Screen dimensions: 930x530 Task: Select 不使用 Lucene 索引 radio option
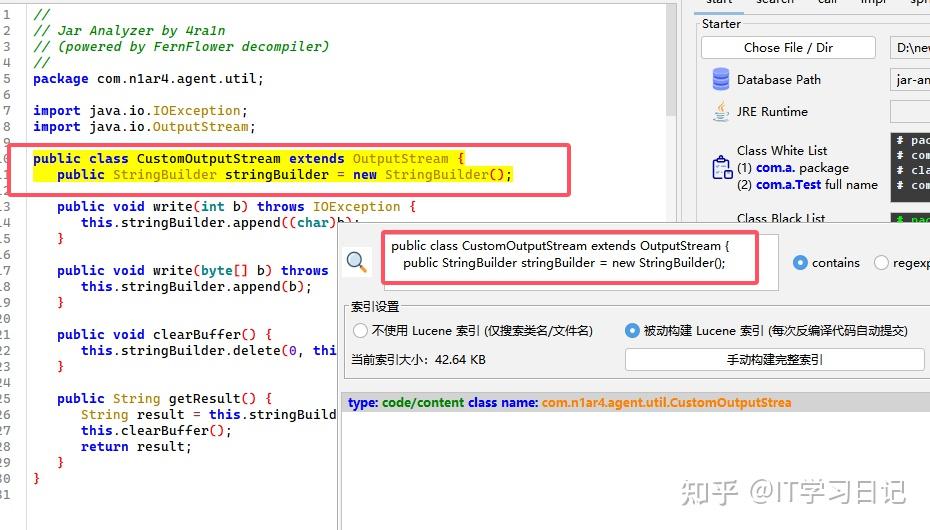(x=360, y=331)
